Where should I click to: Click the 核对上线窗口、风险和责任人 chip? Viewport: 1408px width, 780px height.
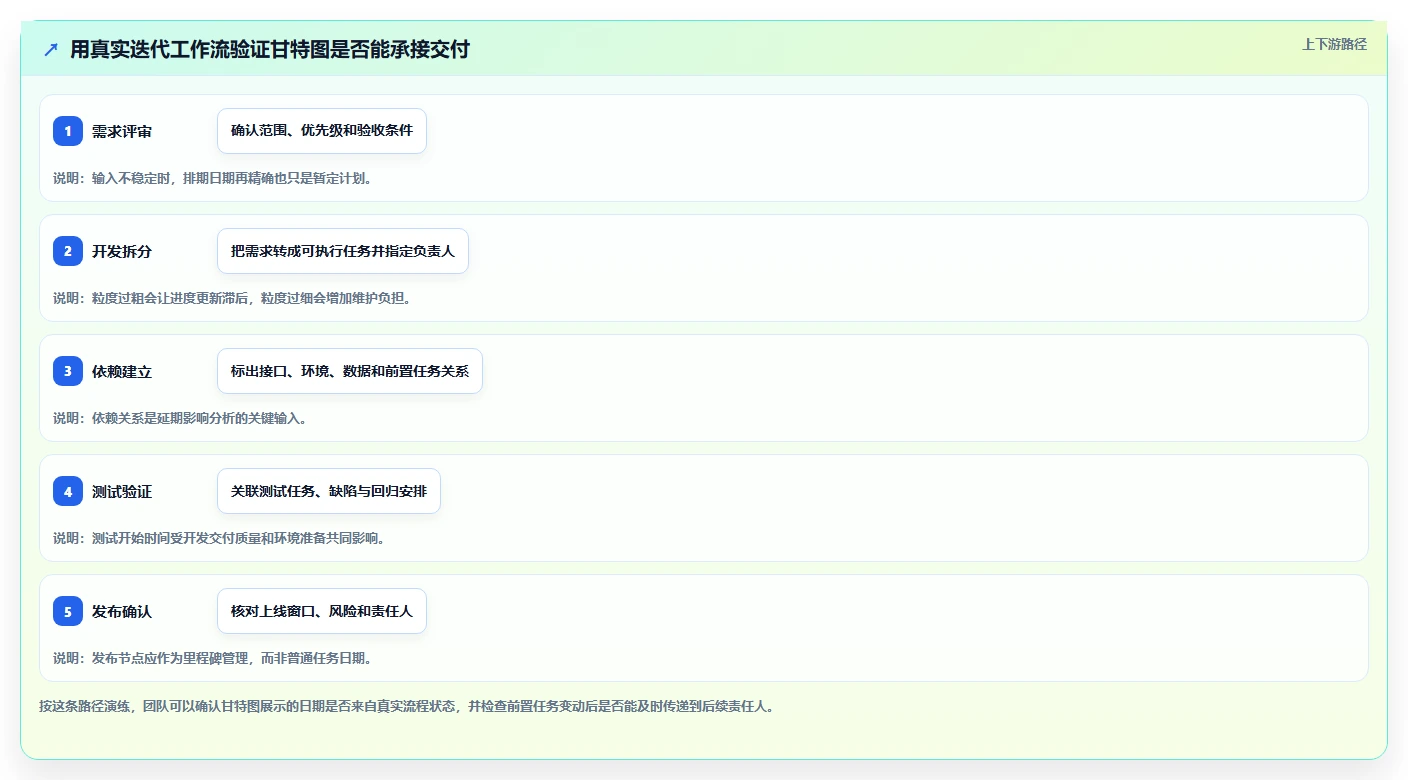click(322, 611)
